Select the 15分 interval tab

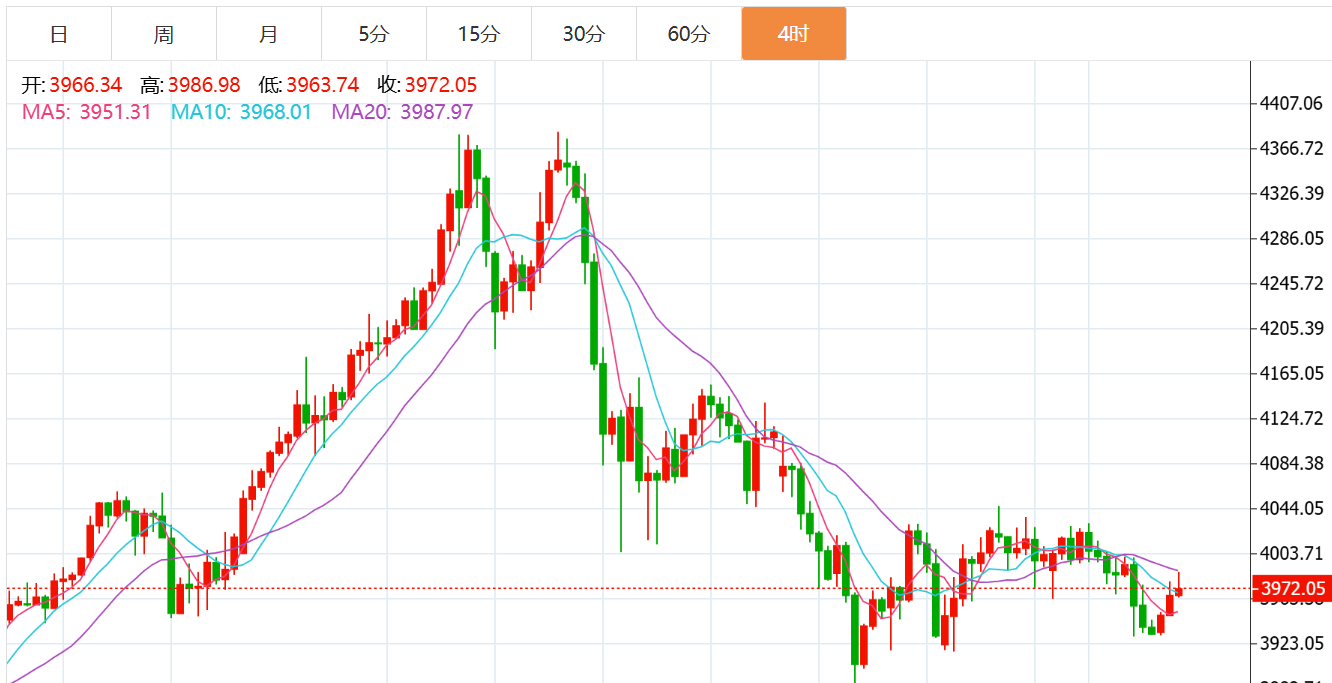(x=479, y=34)
